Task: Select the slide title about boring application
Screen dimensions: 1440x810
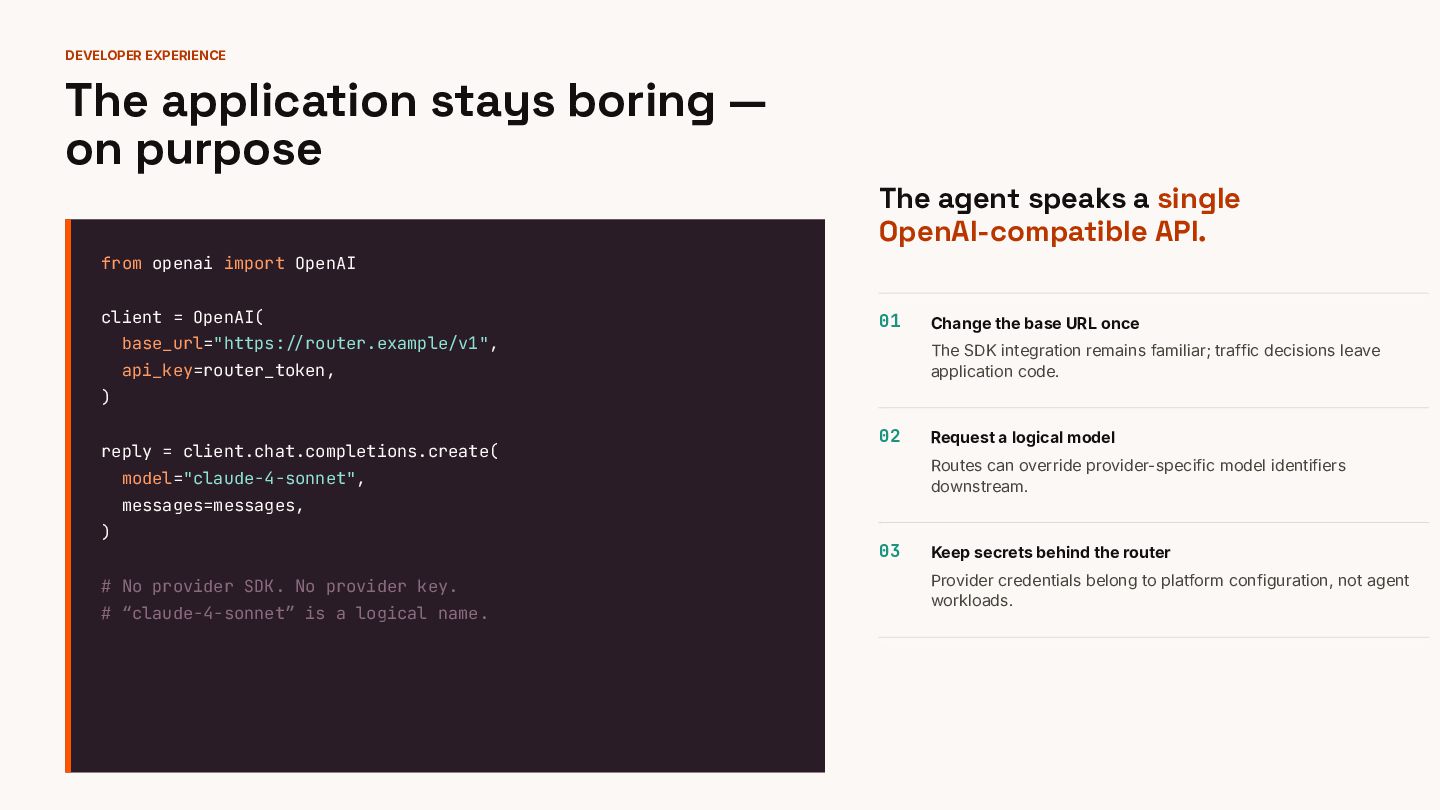Action: (x=416, y=125)
